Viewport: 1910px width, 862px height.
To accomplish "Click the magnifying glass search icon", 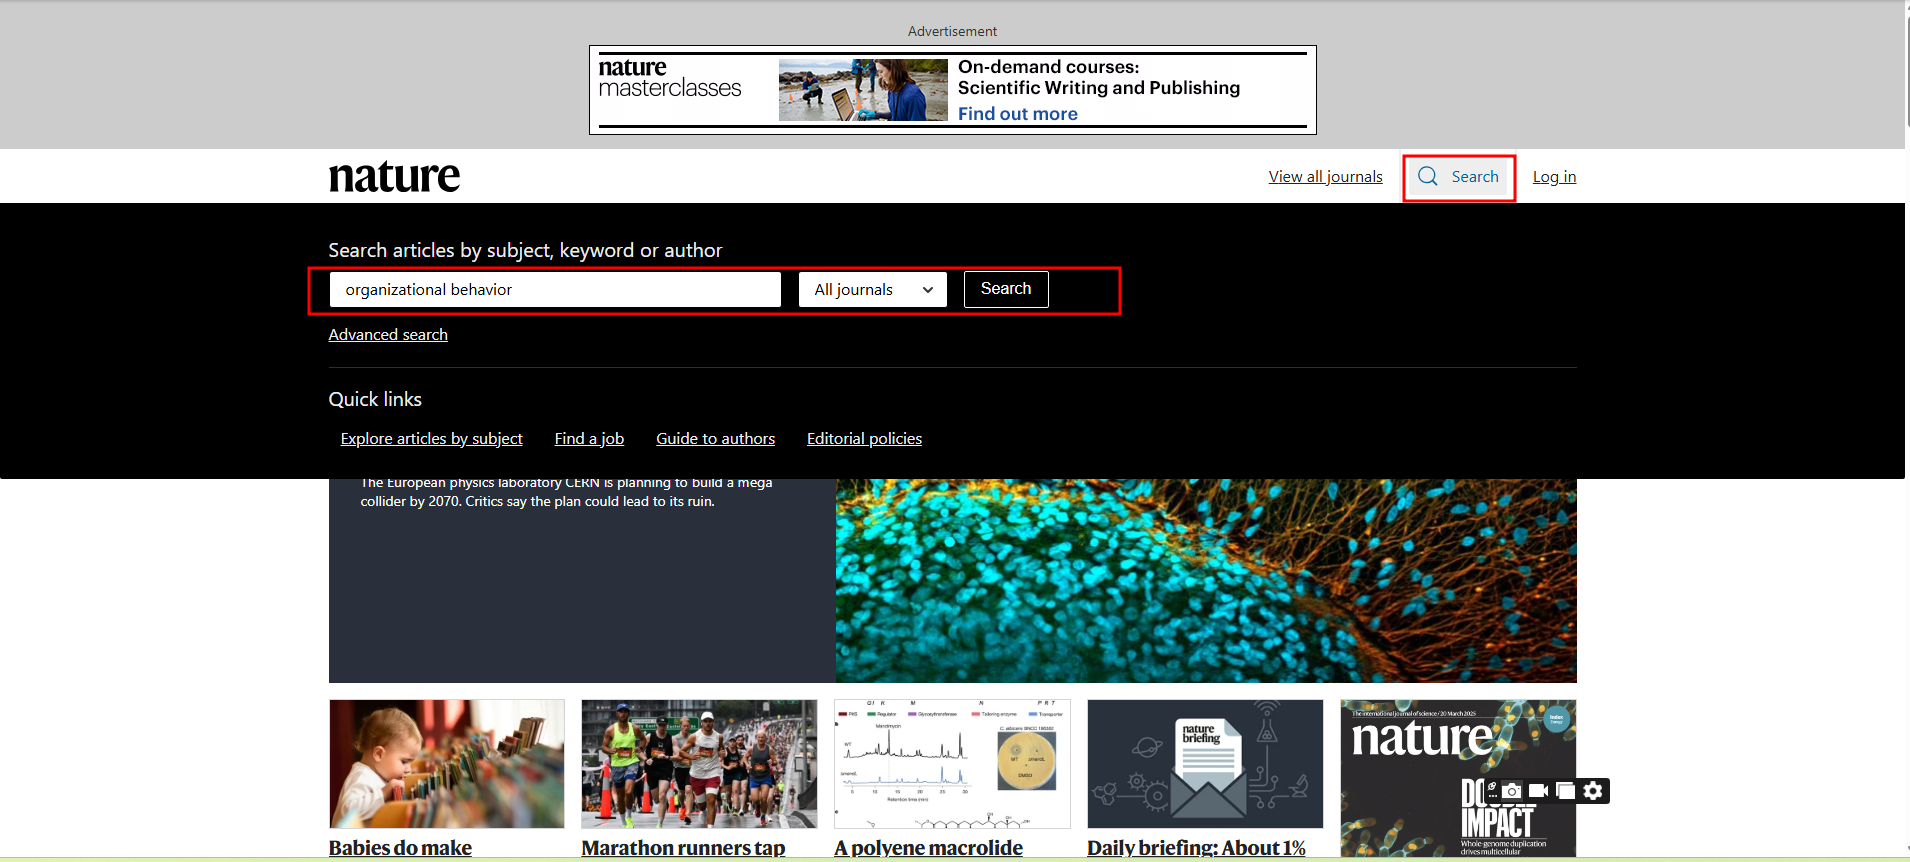I will [x=1428, y=177].
